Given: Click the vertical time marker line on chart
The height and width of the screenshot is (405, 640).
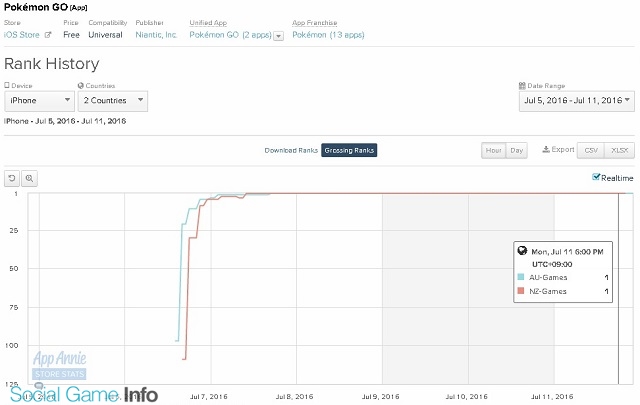Looking at the screenshot, I should tap(618, 288).
